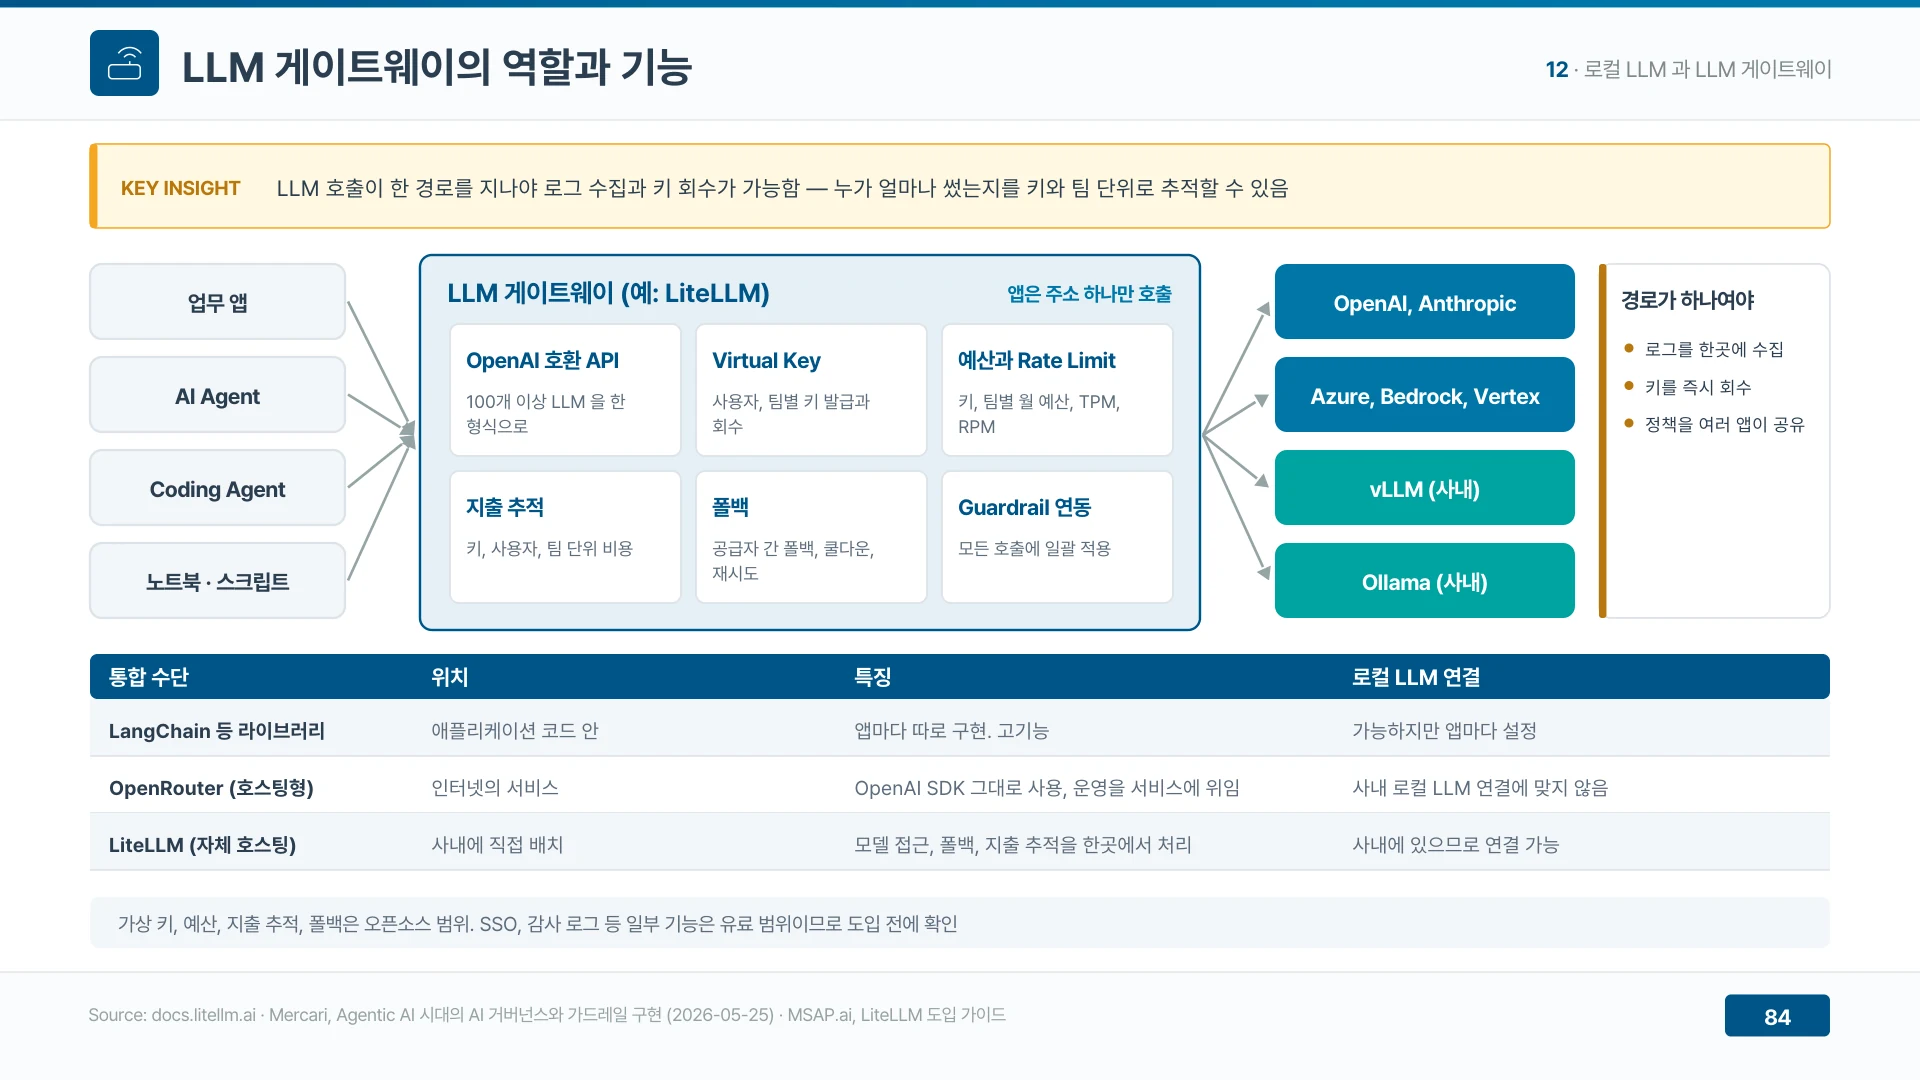Click the 노트북 · 스크립트 box
Viewport: 1920px width, 1080px height.
coord(217,581)
